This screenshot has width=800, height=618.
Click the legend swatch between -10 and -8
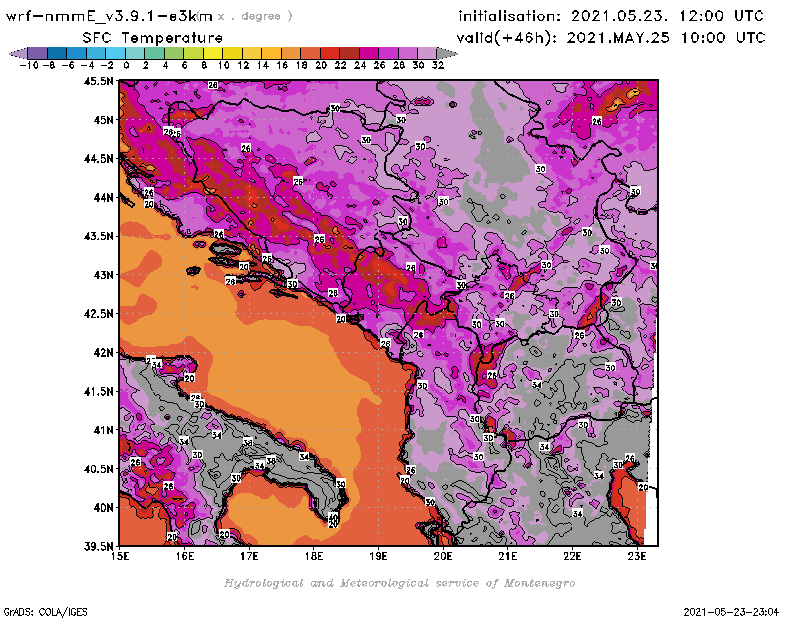point(38,53)
